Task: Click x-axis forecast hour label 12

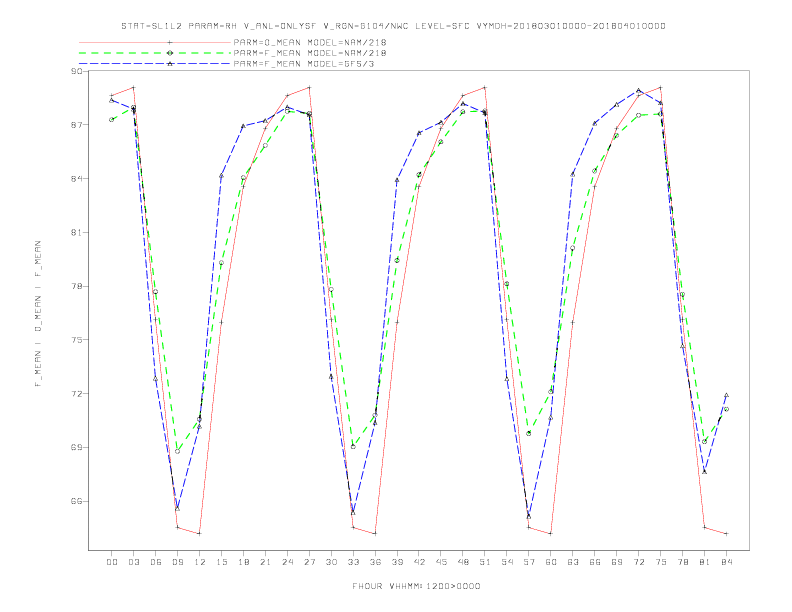Action: pyautogui.click(x=200, y=562)
